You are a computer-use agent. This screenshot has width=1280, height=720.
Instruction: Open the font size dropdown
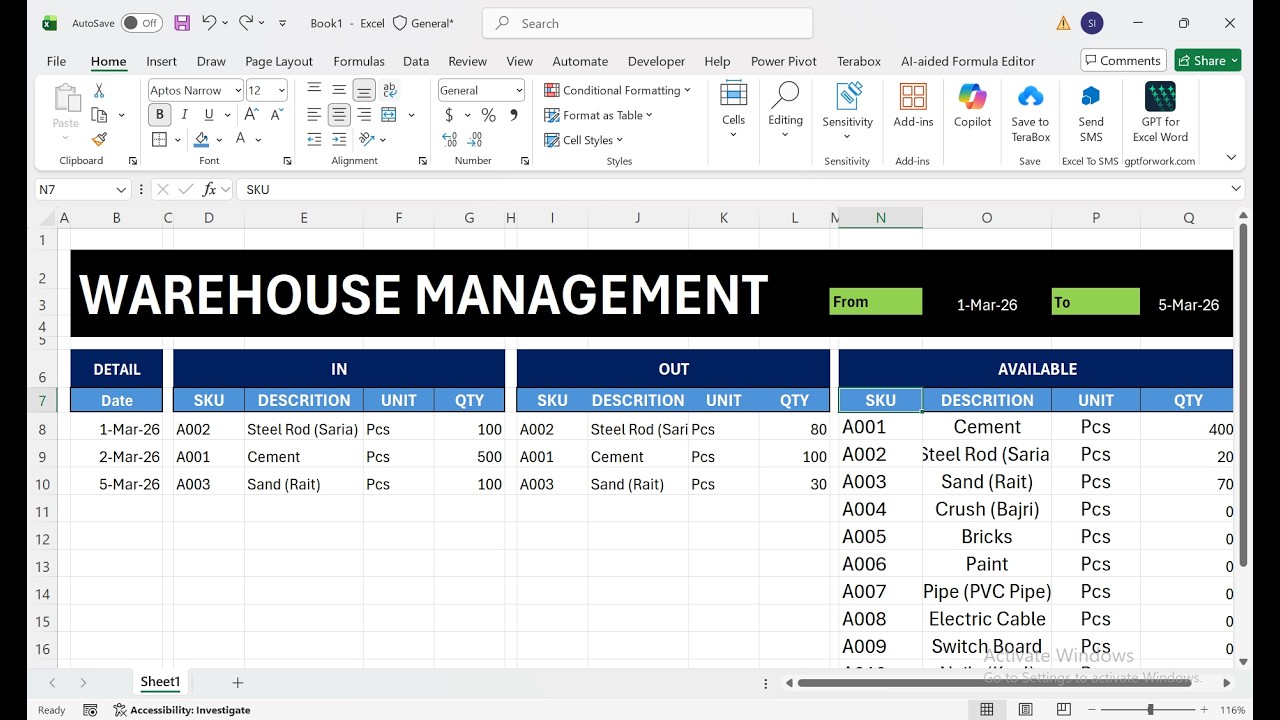coord(282,90)
